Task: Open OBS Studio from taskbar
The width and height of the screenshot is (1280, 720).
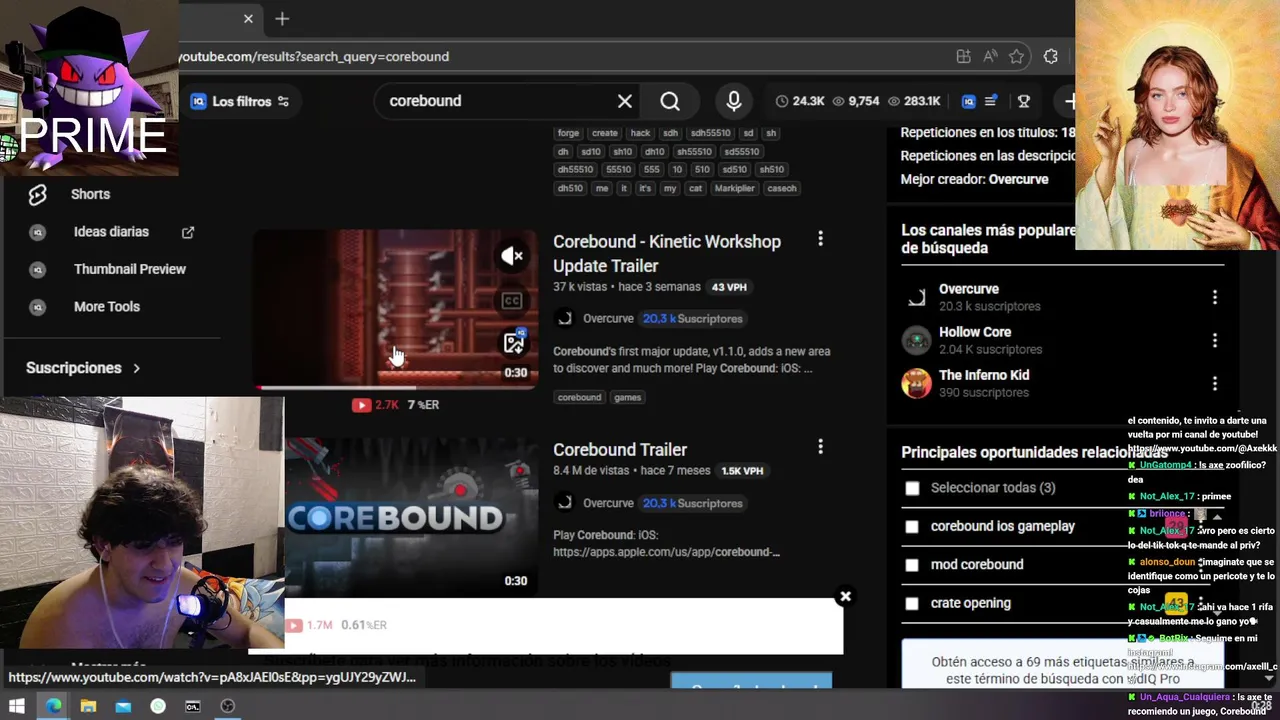Action: tap(228, 706)
